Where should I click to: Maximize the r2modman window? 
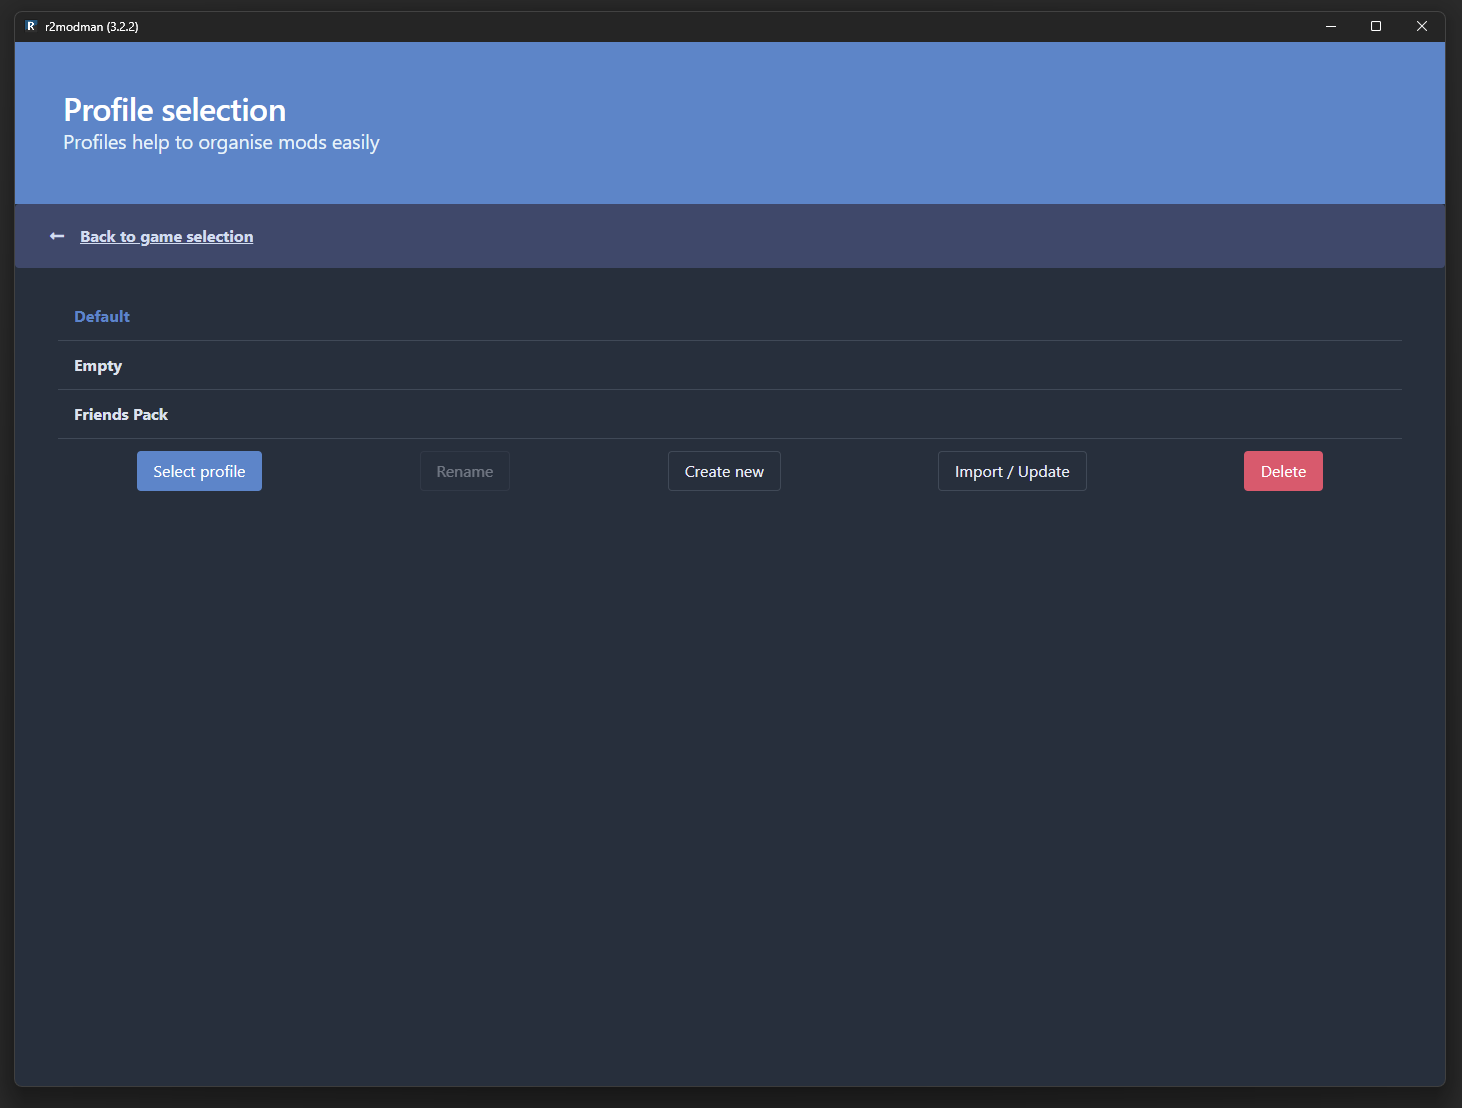tap(1376, 26)
